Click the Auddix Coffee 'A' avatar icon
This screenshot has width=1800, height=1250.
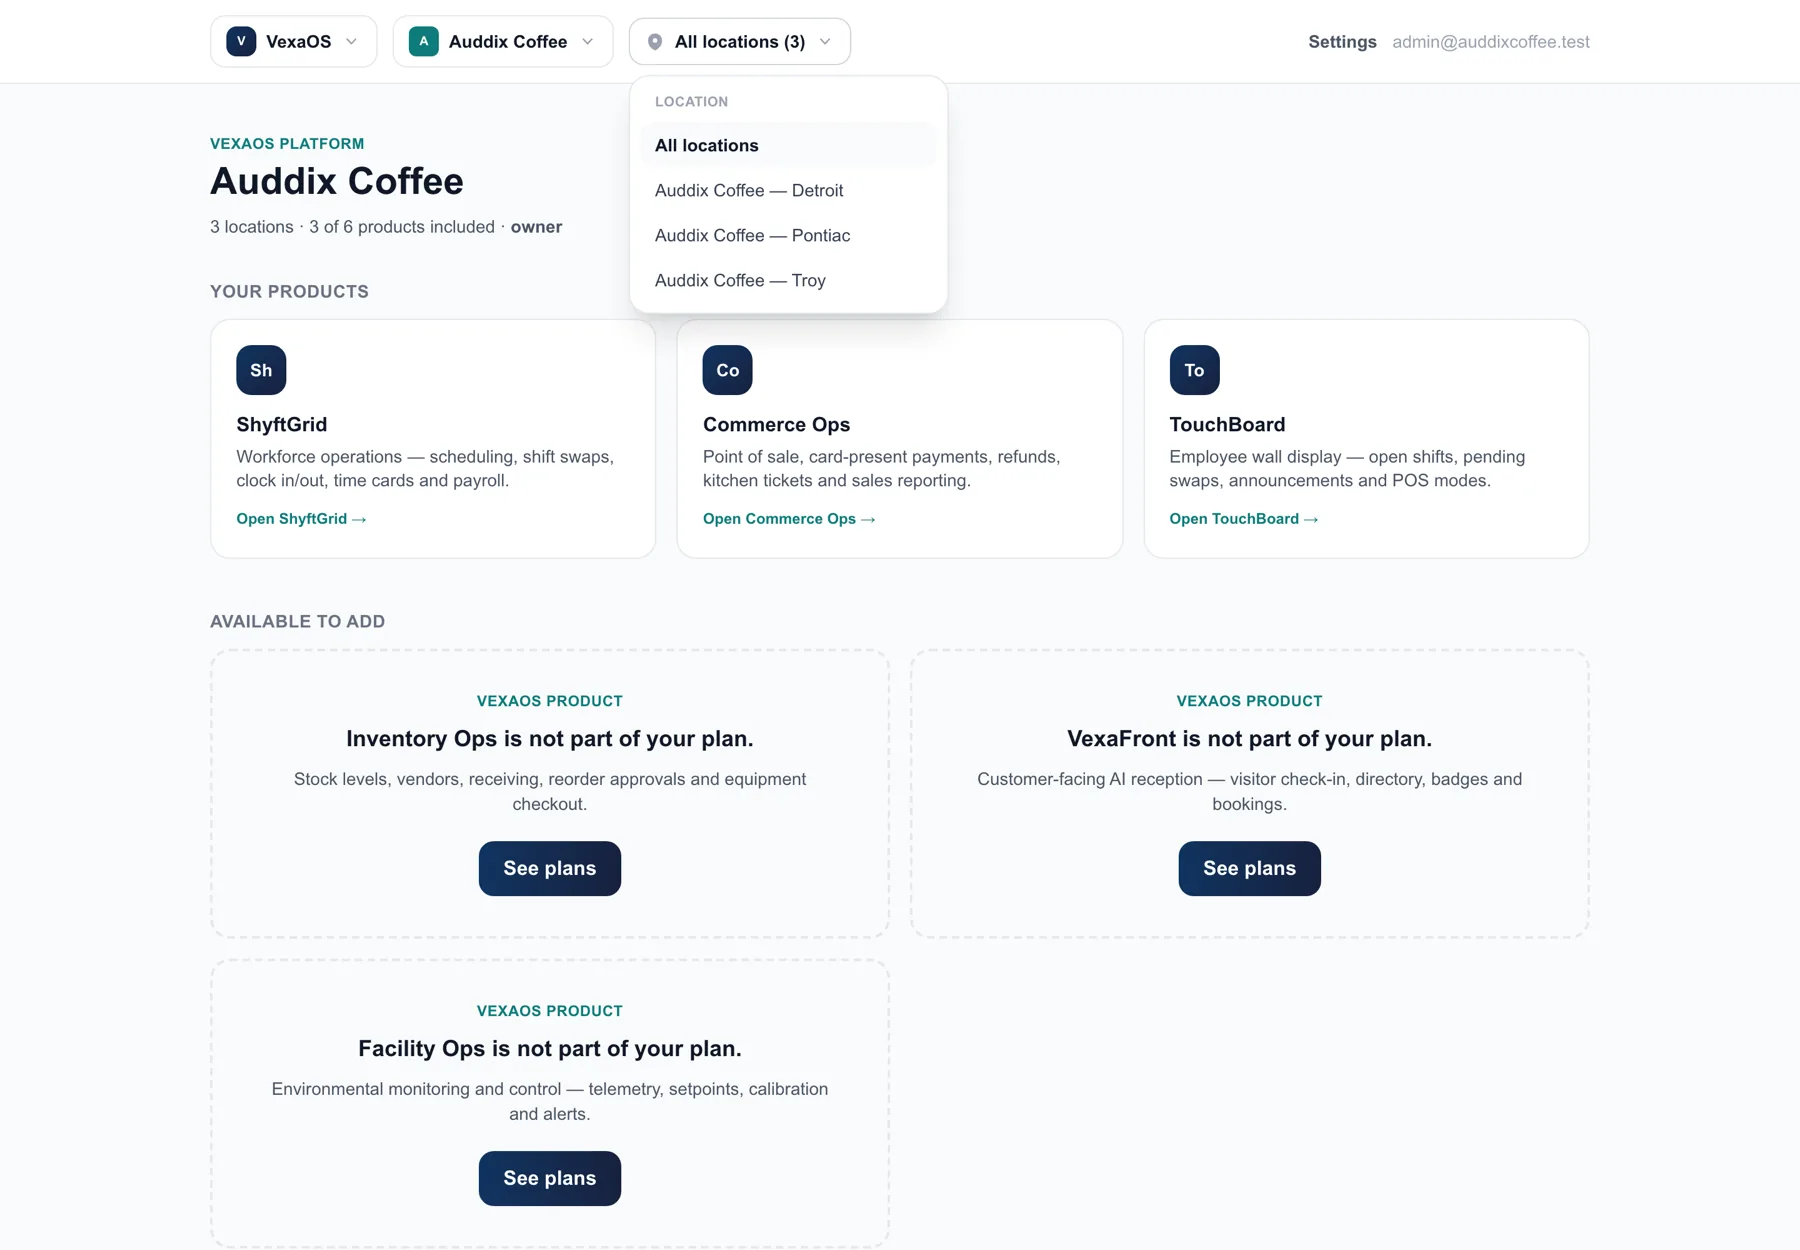(423, 41)
